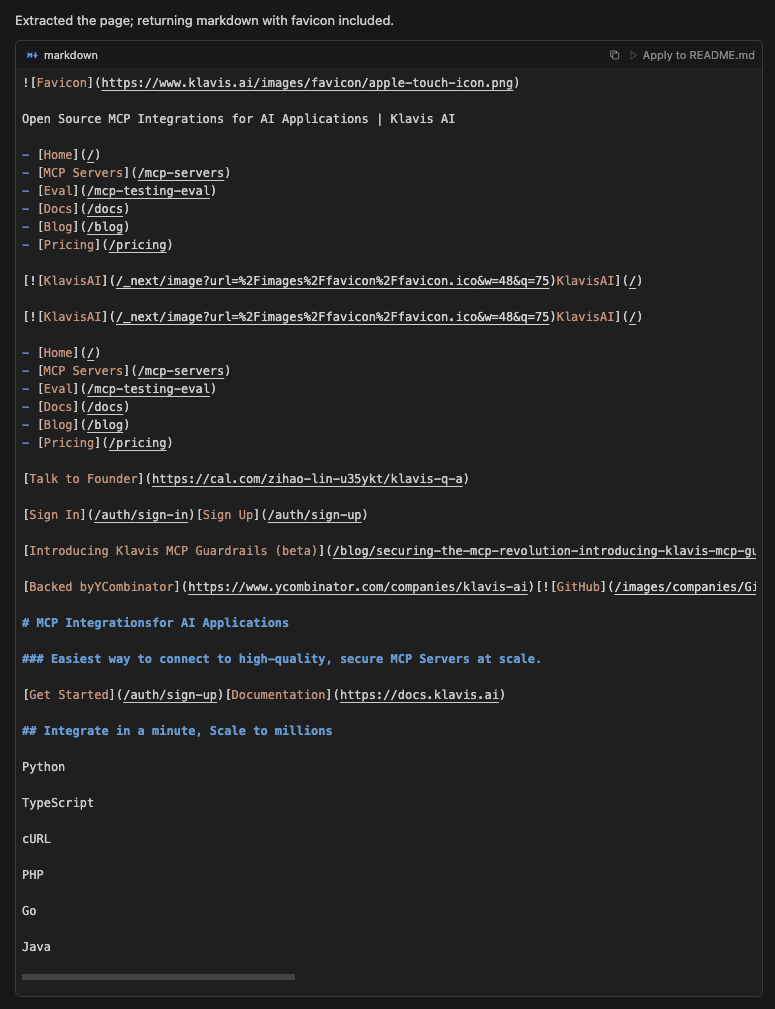Click the horizontal scrollbar at the bottom
Image resolution: width=775 pixels, height=1009 pixels.
coord(157,976)
